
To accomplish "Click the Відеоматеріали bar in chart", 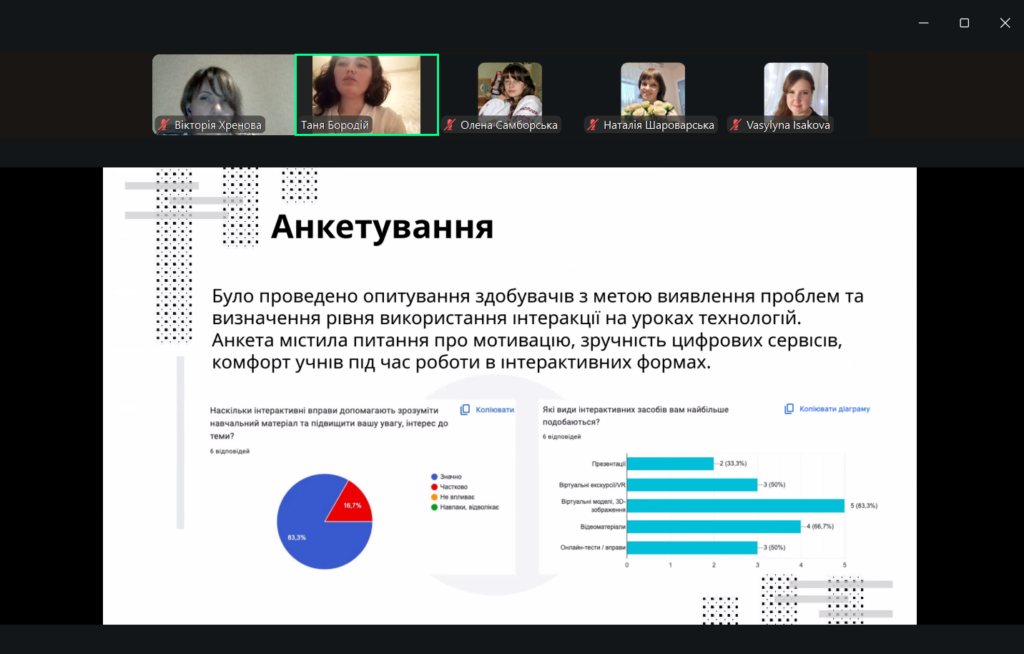I will coord(713,526).
